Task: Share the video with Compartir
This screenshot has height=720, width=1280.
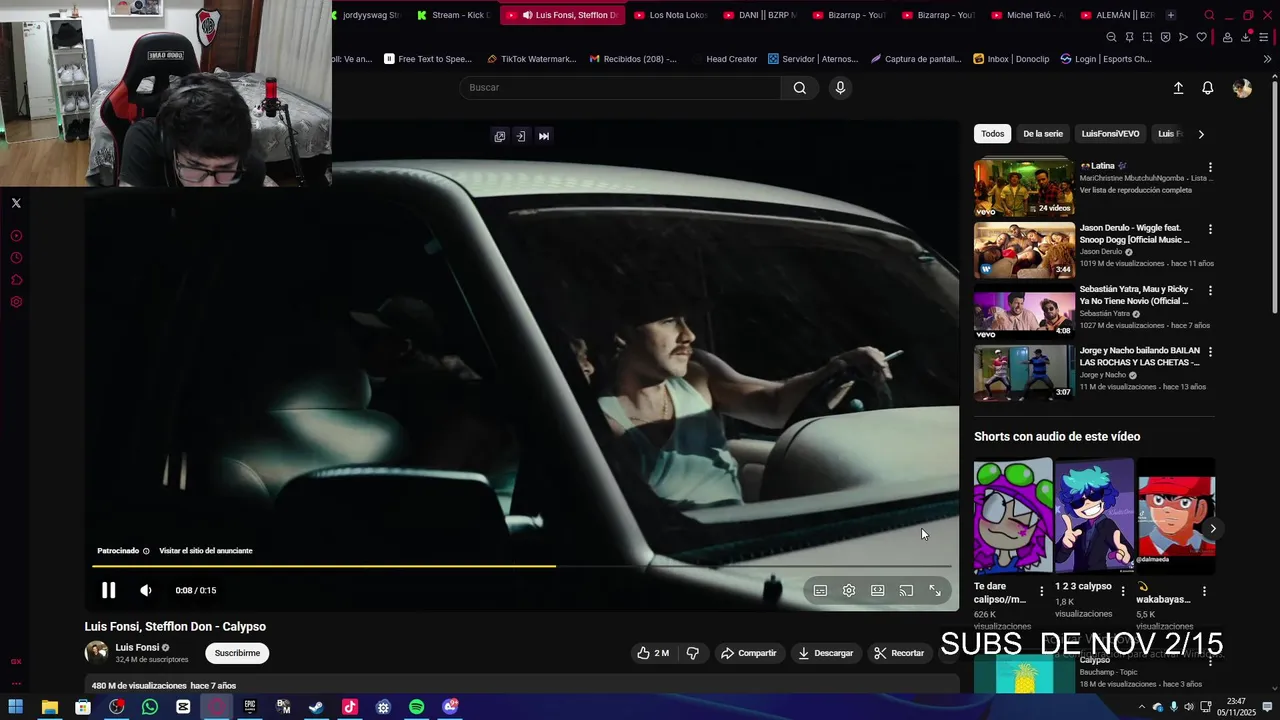Action: (x=748, y=653)
